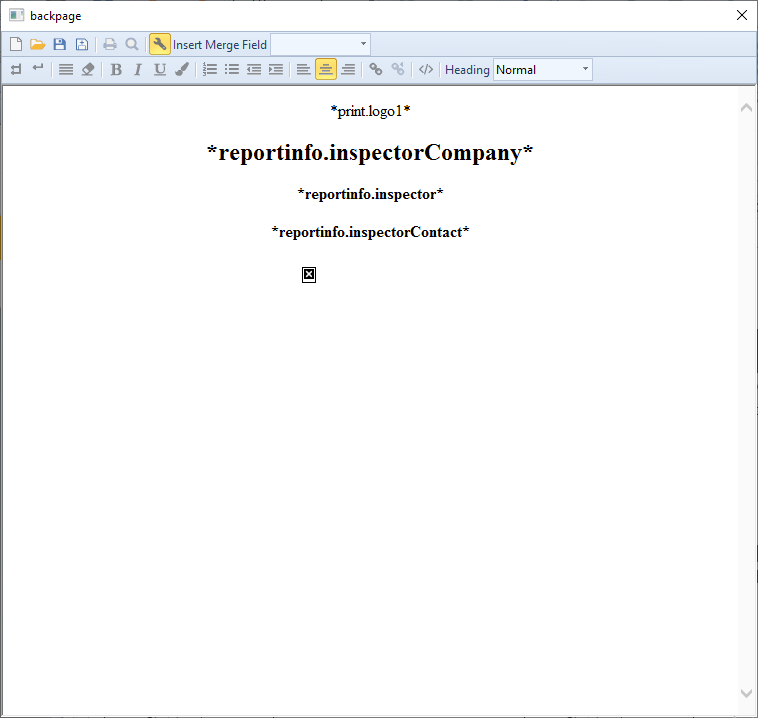The height and width of the screenshot is (718, 758).
Task: Disable center alignment toggle
Action: [x=326, y=69]
